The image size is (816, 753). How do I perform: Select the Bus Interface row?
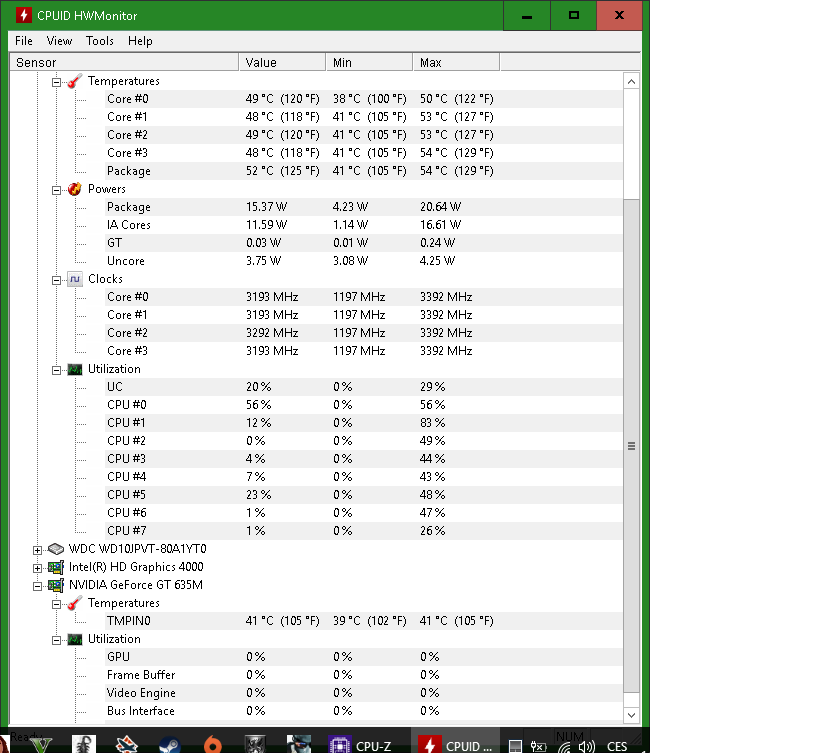click(363, 711)
